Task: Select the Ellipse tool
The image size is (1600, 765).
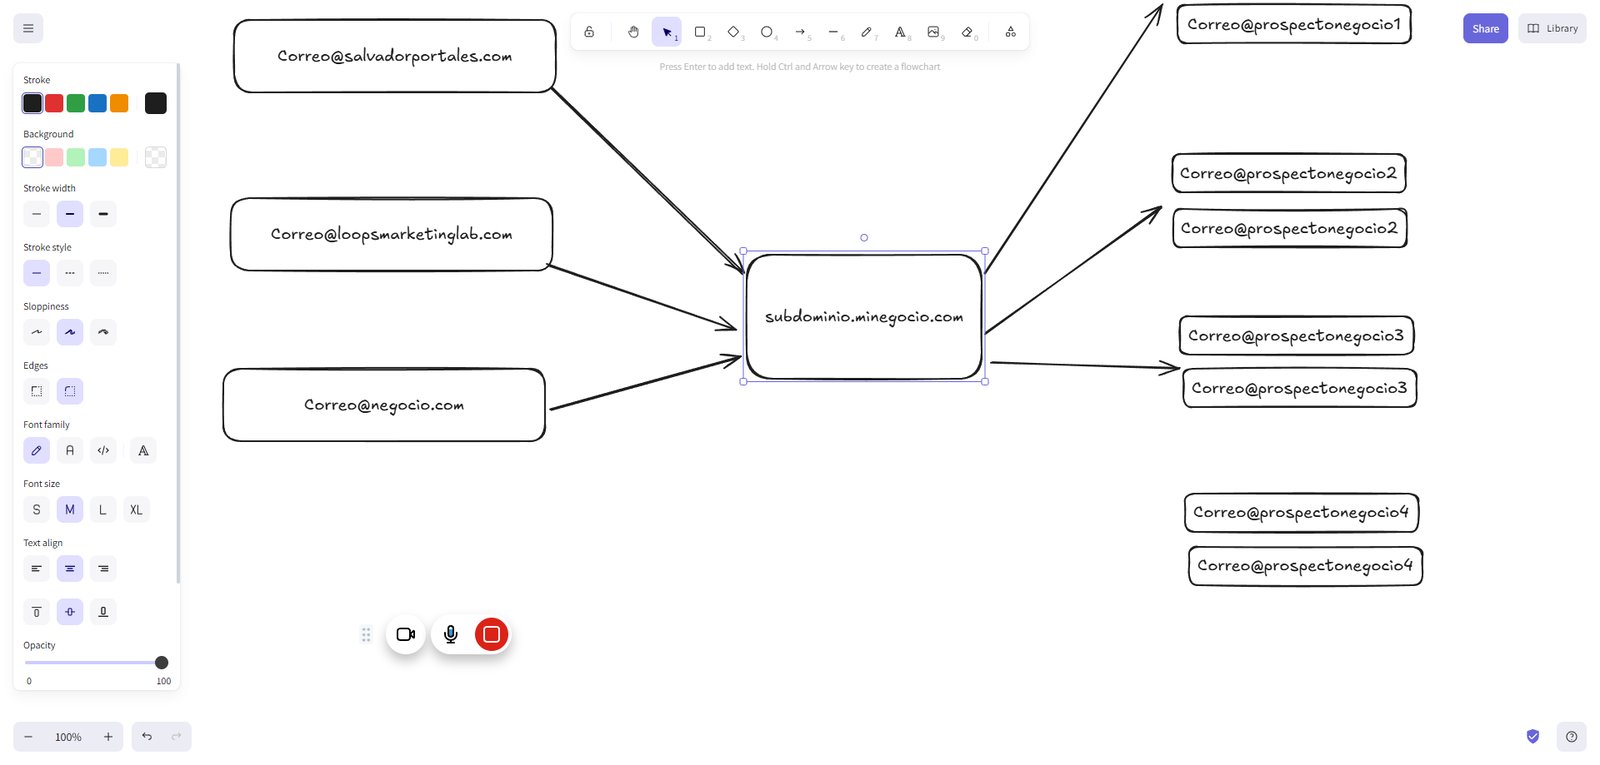Action: pos(767,32)
